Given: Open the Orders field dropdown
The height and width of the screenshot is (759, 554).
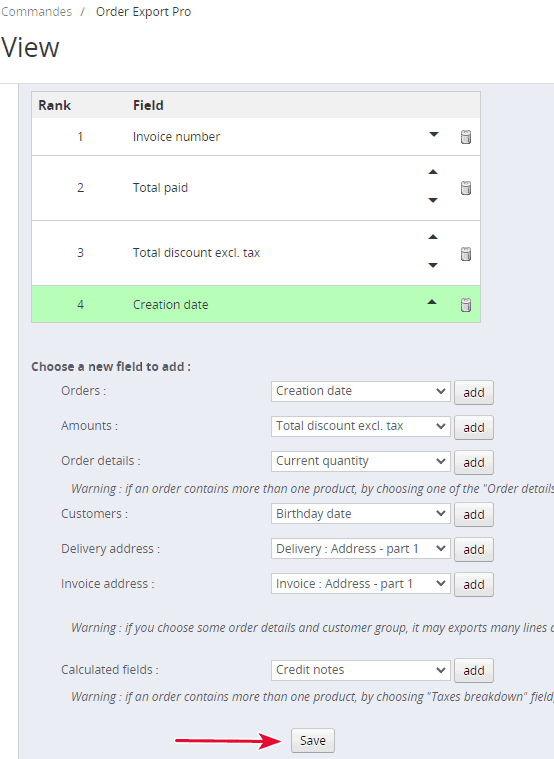Looking at the screenshot, I should pos(361,391).
